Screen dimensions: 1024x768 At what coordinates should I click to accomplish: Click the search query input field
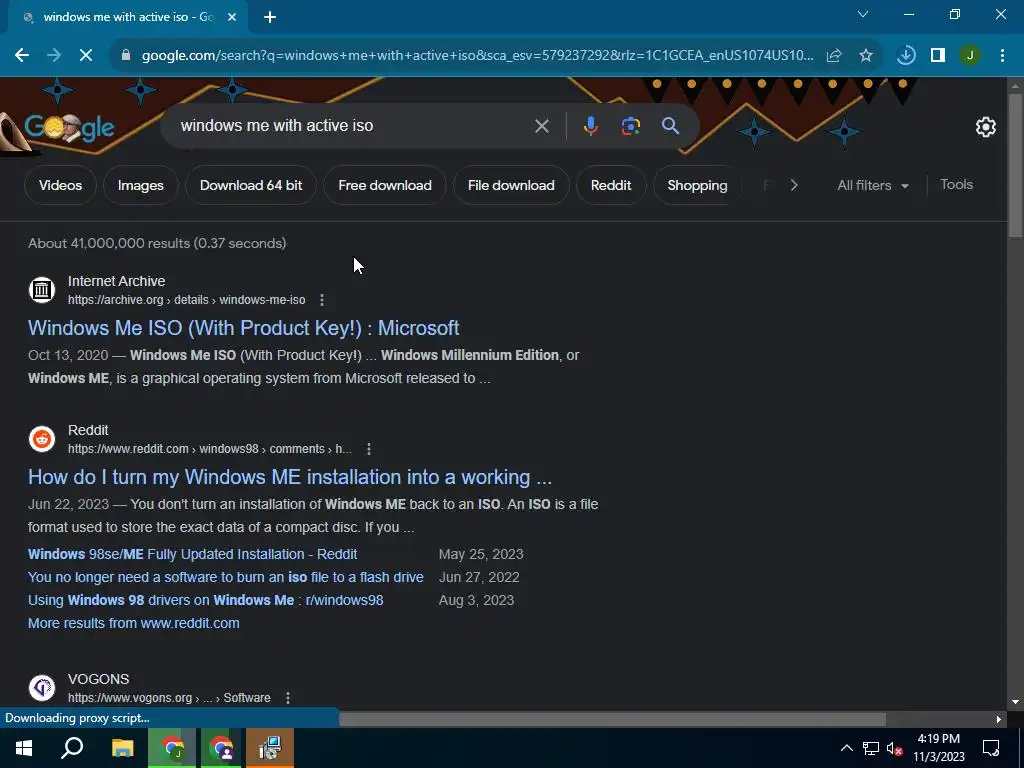[x=353, y=126]
